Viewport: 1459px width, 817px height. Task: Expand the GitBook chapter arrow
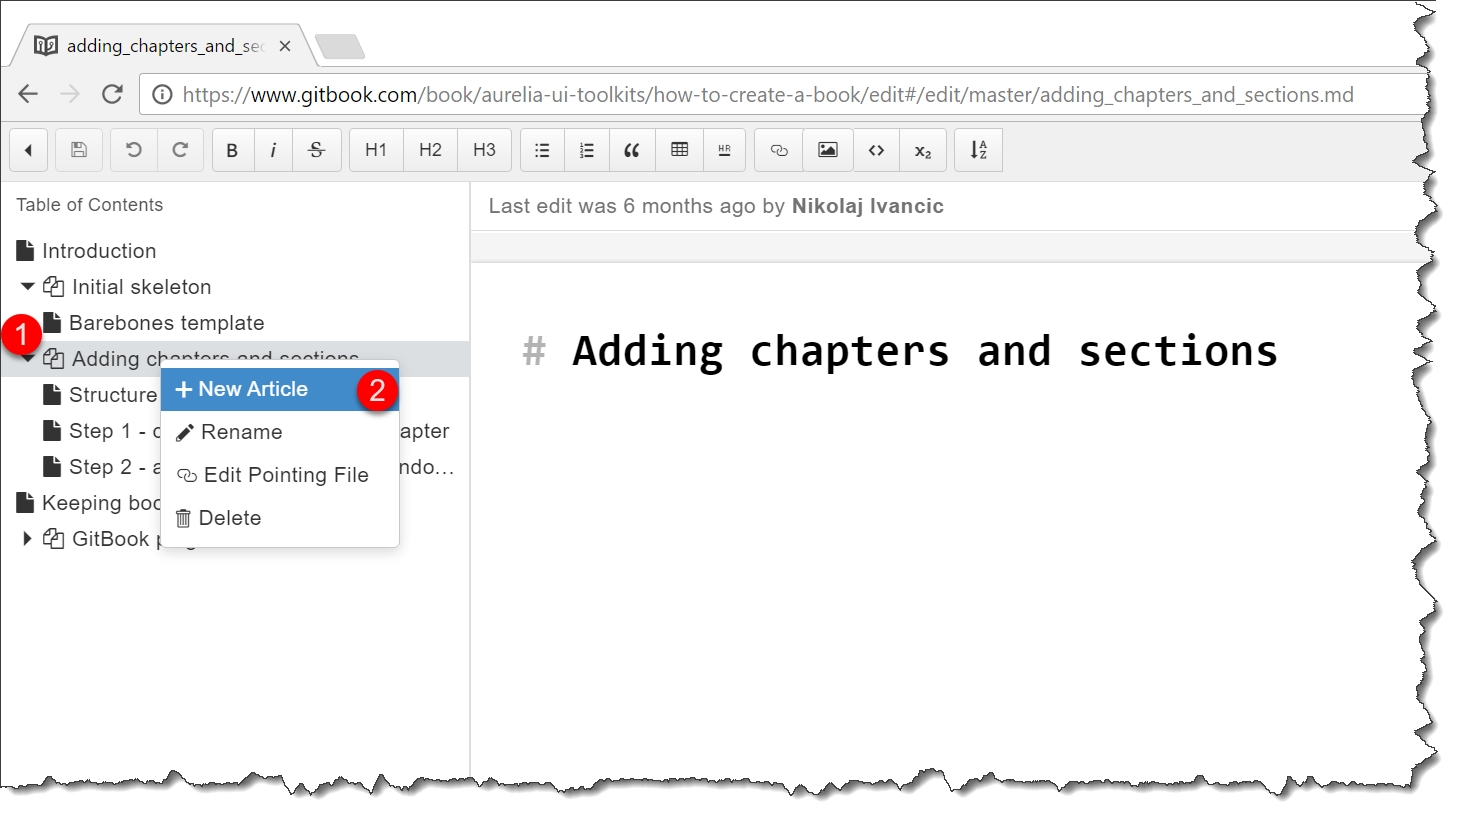(27, 539)
